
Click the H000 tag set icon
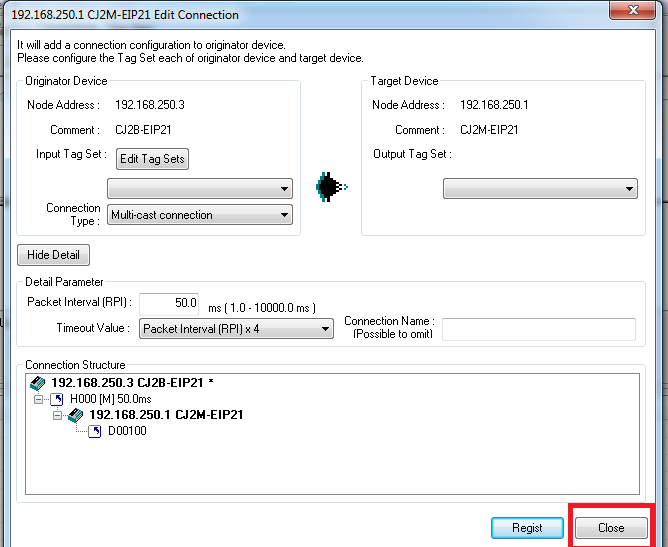pyautogui.click(x=57, y=399)
